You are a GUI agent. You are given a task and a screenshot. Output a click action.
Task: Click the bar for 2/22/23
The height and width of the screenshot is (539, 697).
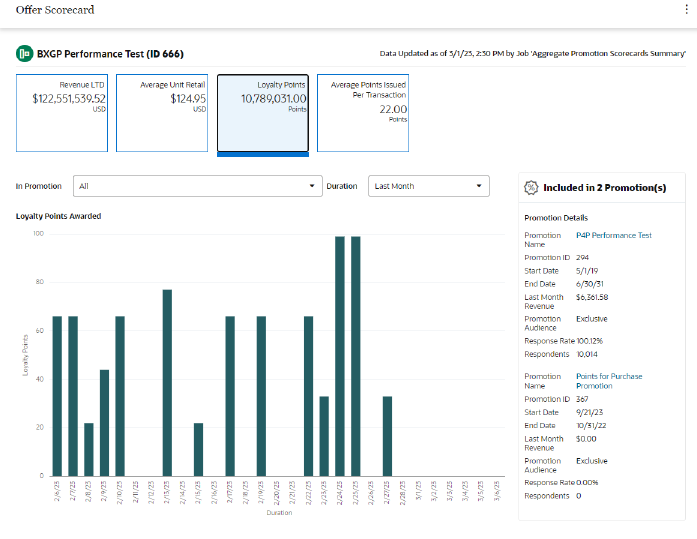tap(308, 396)
